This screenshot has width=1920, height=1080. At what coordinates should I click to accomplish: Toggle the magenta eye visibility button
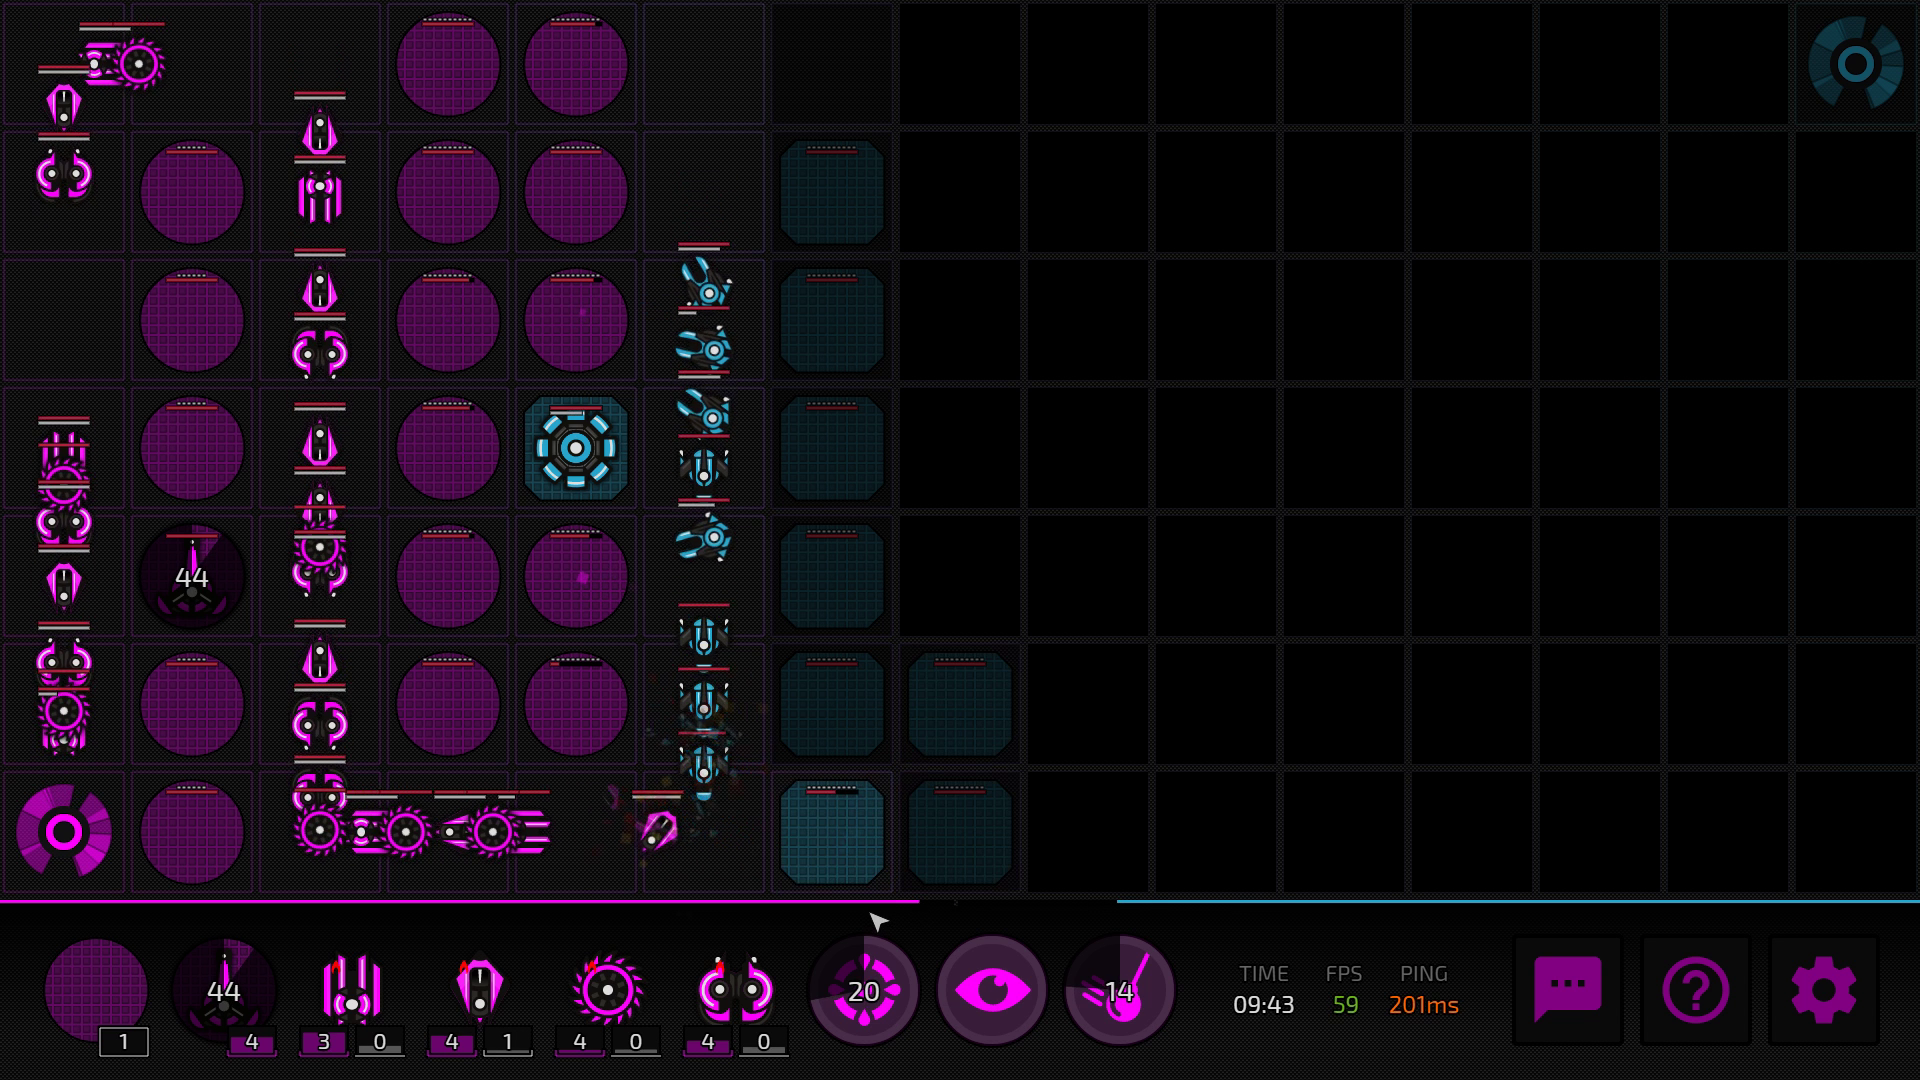click(991, 990)
